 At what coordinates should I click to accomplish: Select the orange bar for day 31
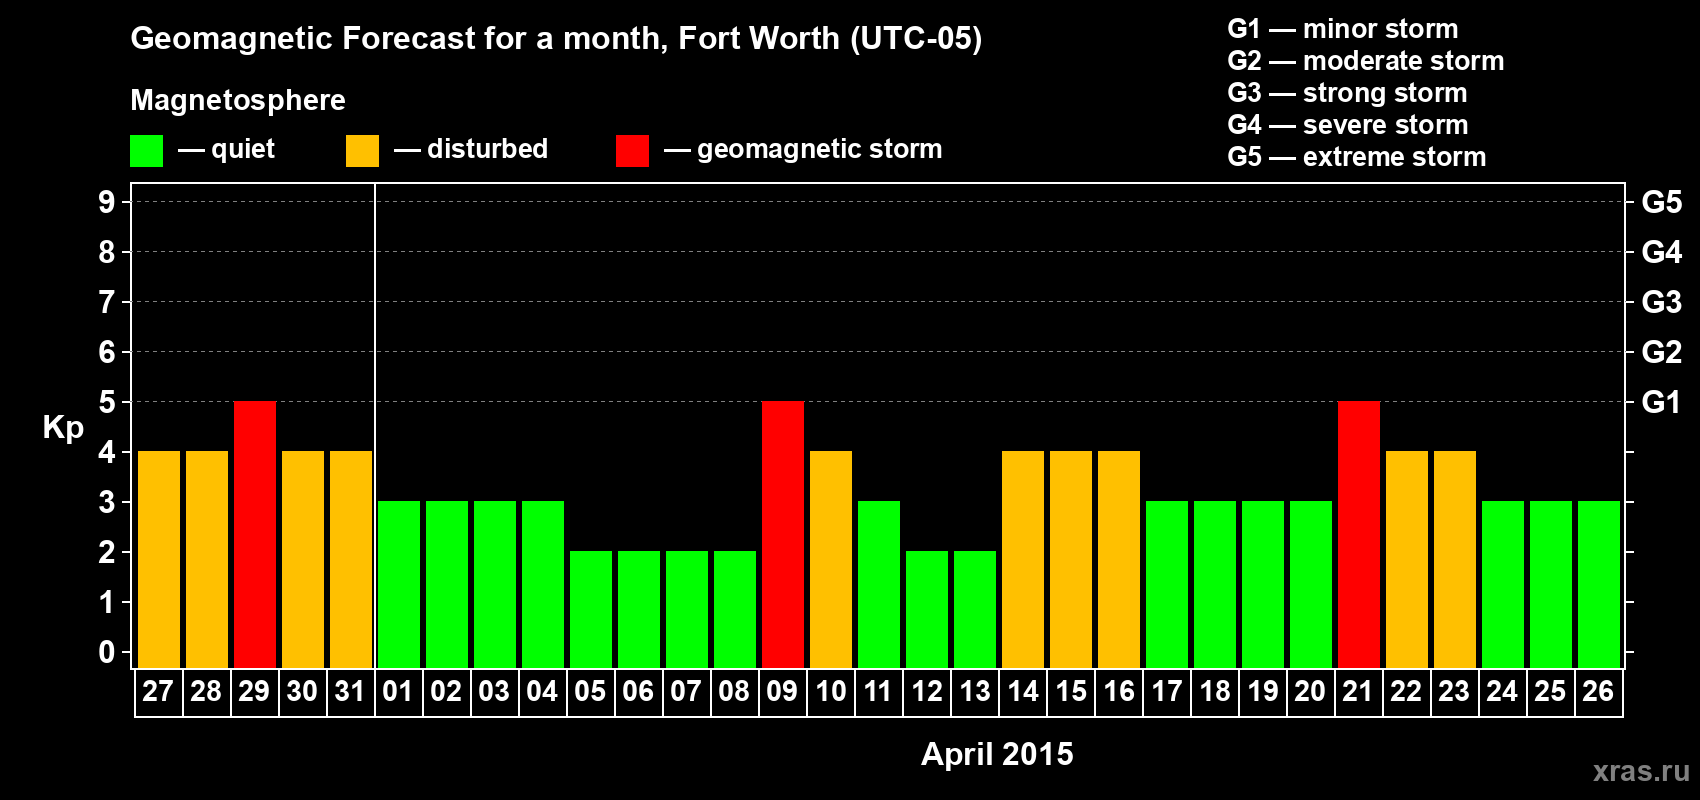pos(351,560)
